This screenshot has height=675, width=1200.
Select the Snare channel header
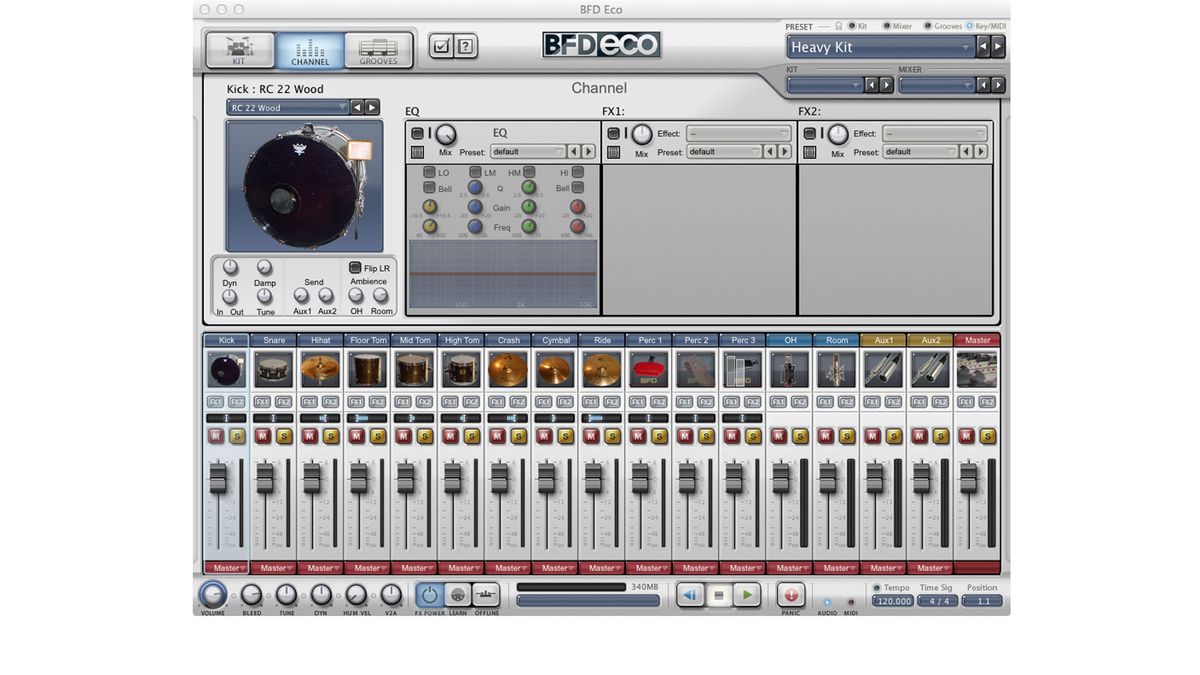point(274,340)
